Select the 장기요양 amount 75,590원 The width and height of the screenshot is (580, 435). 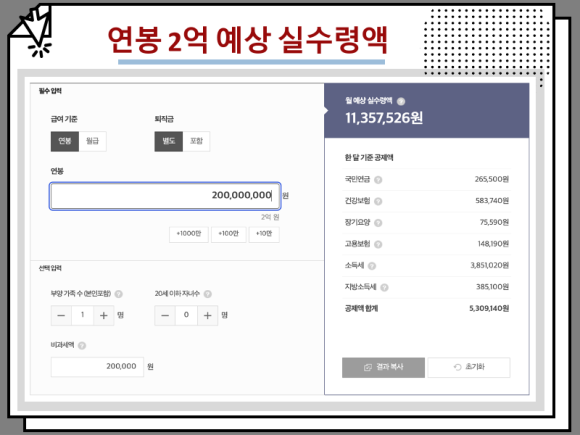point(494,222)
